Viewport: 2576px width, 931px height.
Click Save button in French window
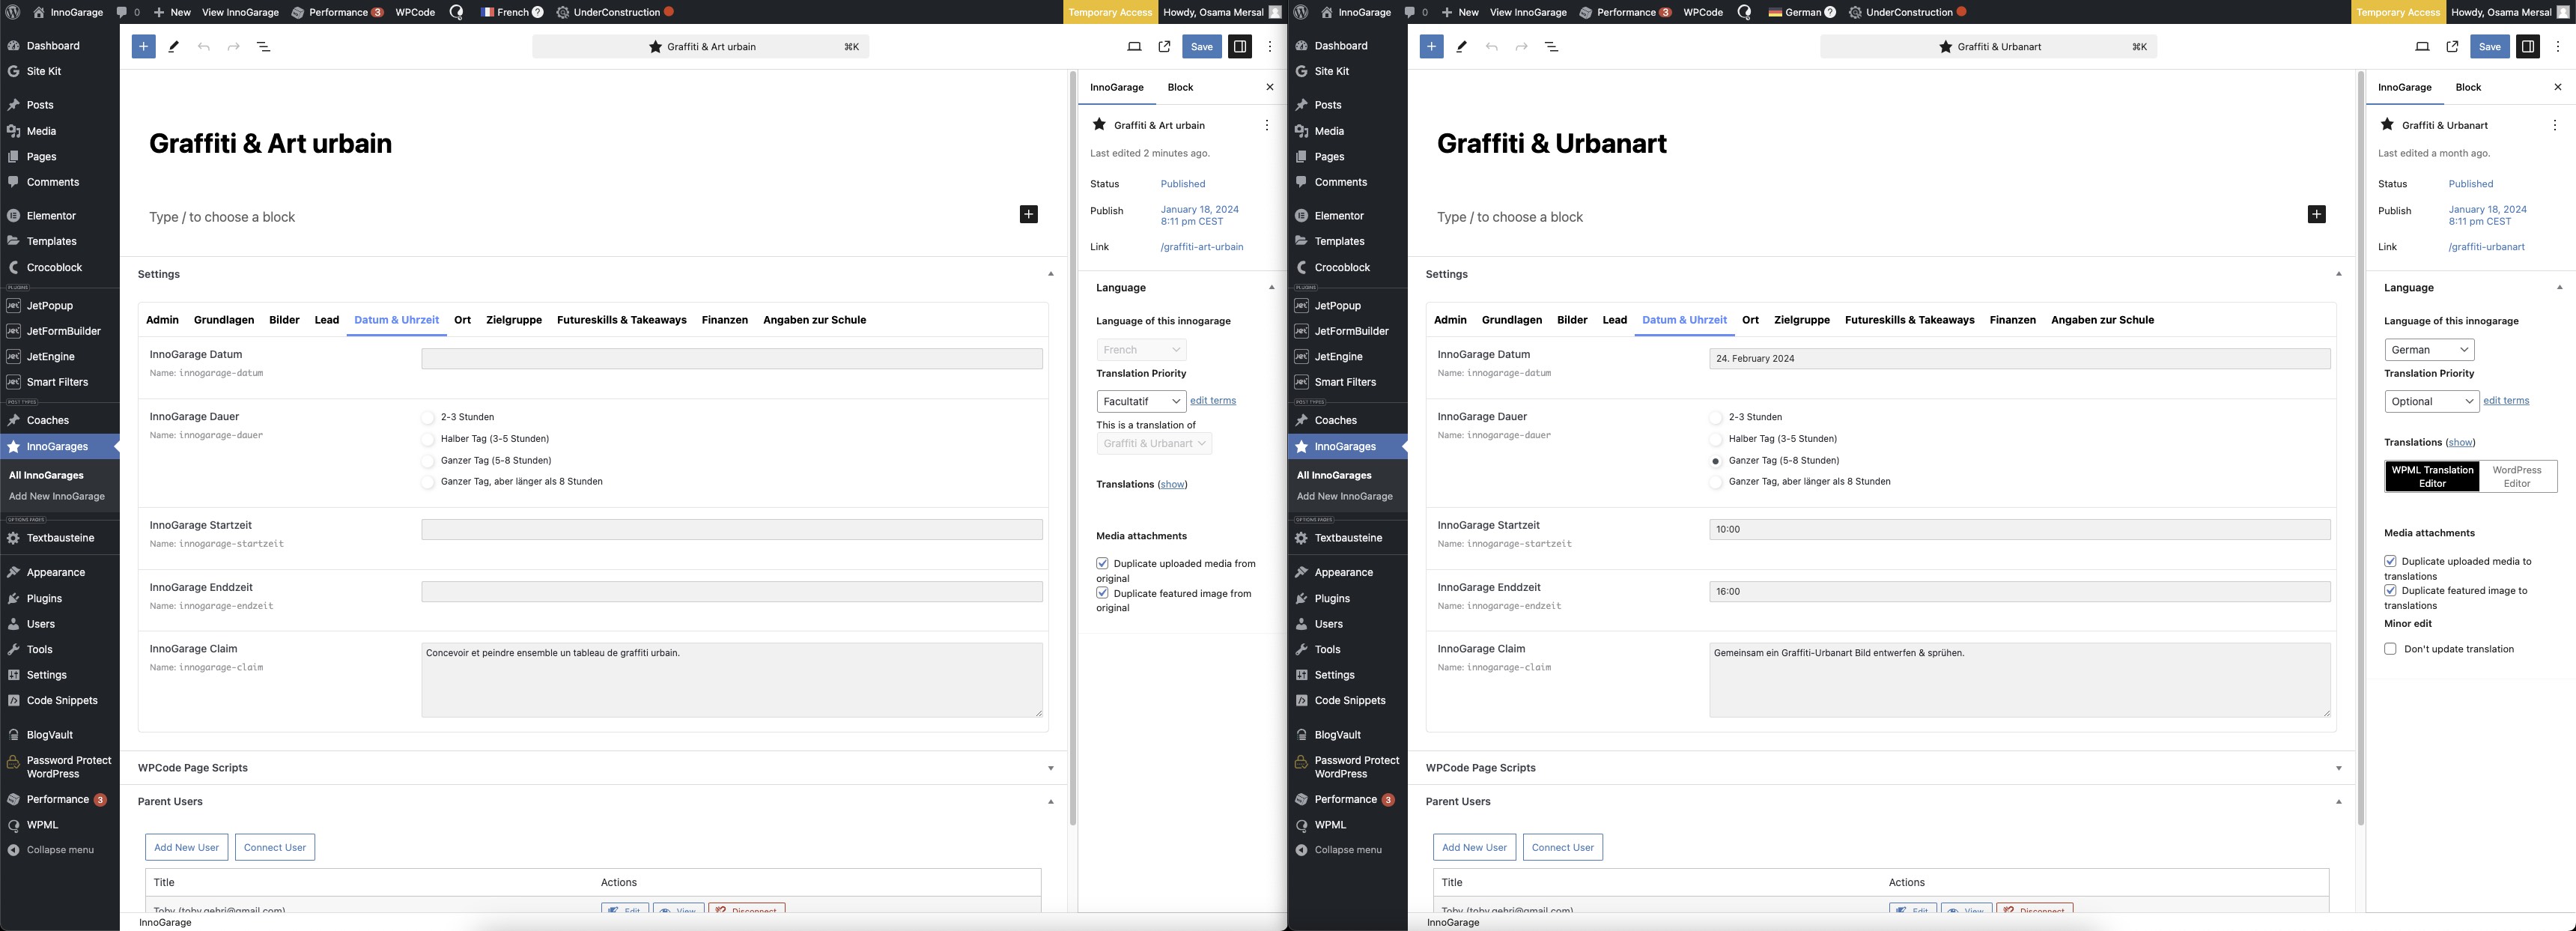(1201, 46)
